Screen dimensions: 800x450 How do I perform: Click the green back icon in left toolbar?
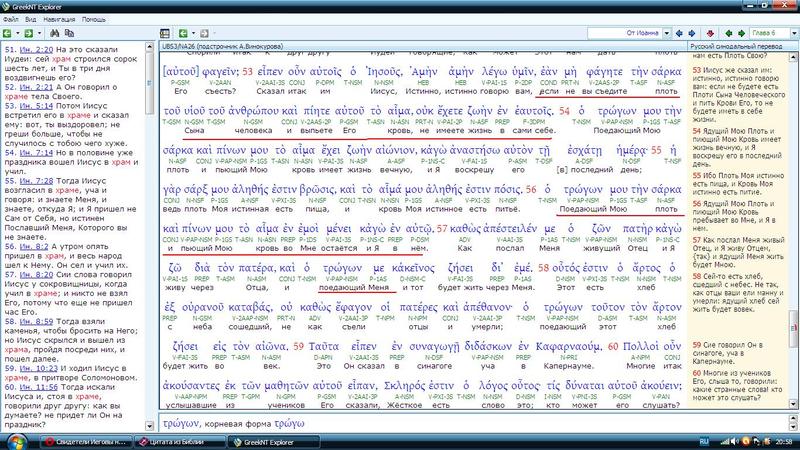[8, 33]
